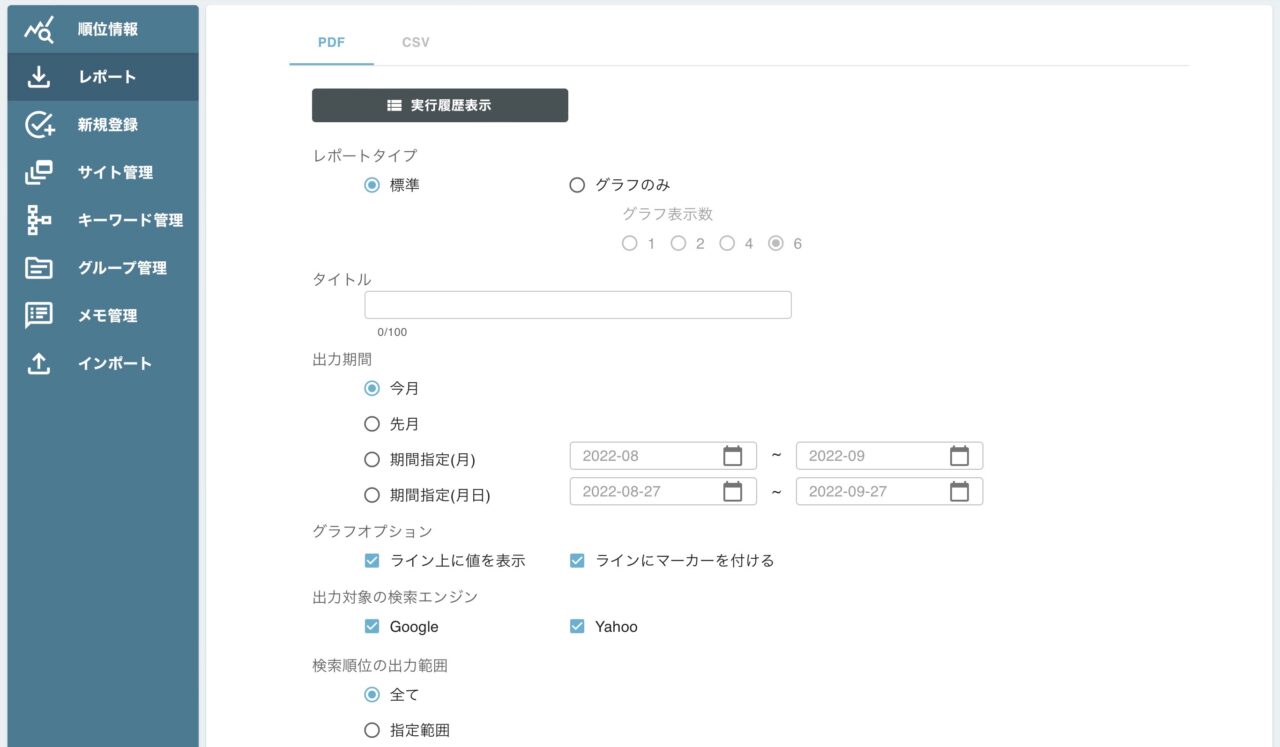The height and width of the screenshot is (747, 1280).
Task: Click inside the タイトル title input field
Action: click(579, 304)
